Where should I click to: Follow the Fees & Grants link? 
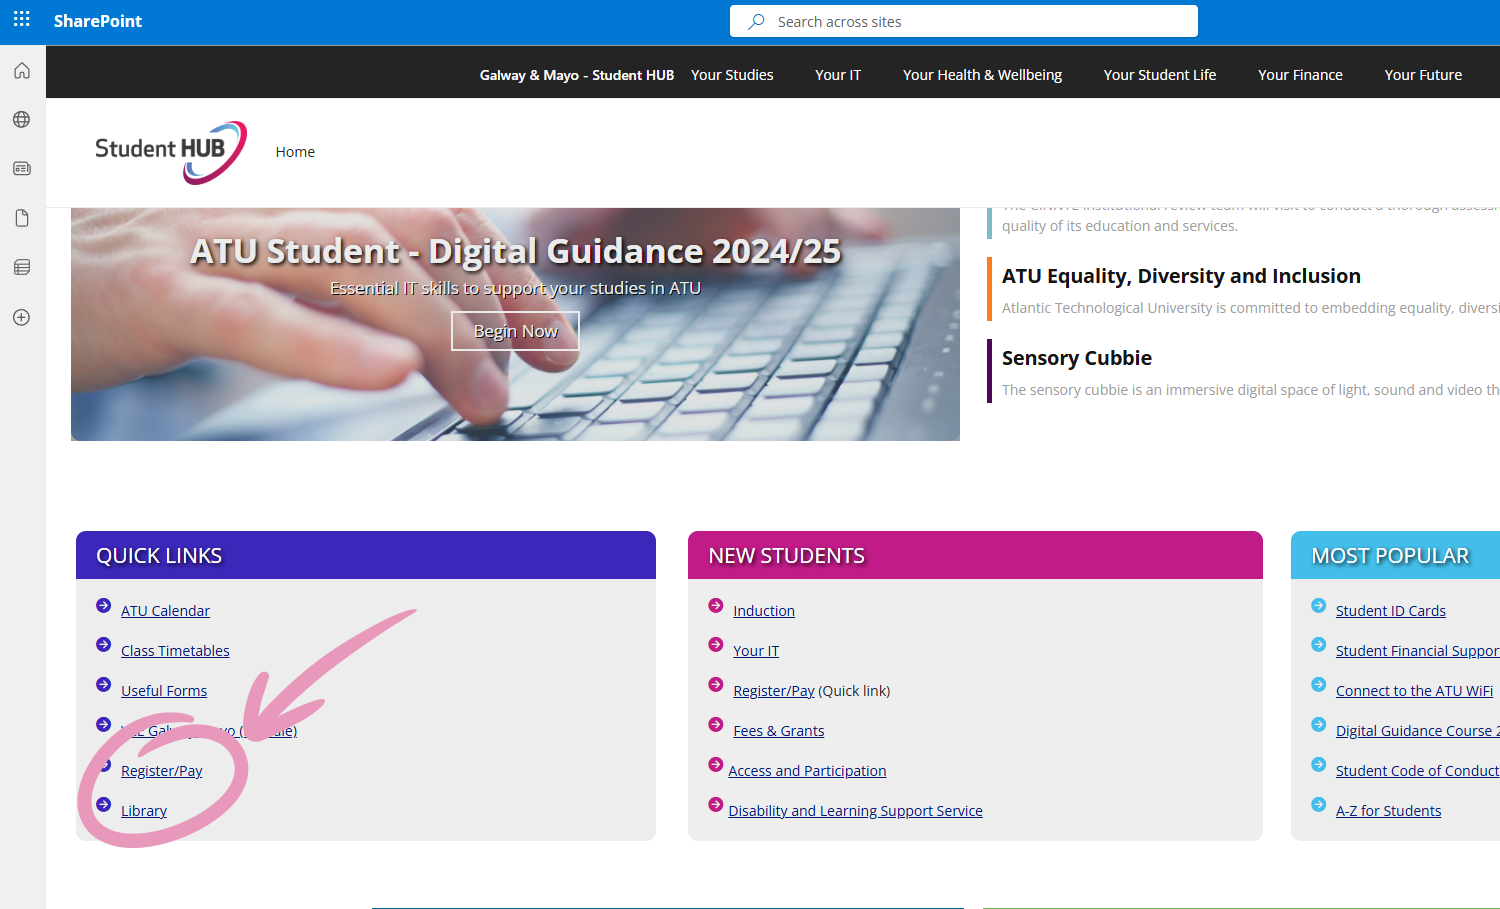pyautogui.click(x=778, y=730)
